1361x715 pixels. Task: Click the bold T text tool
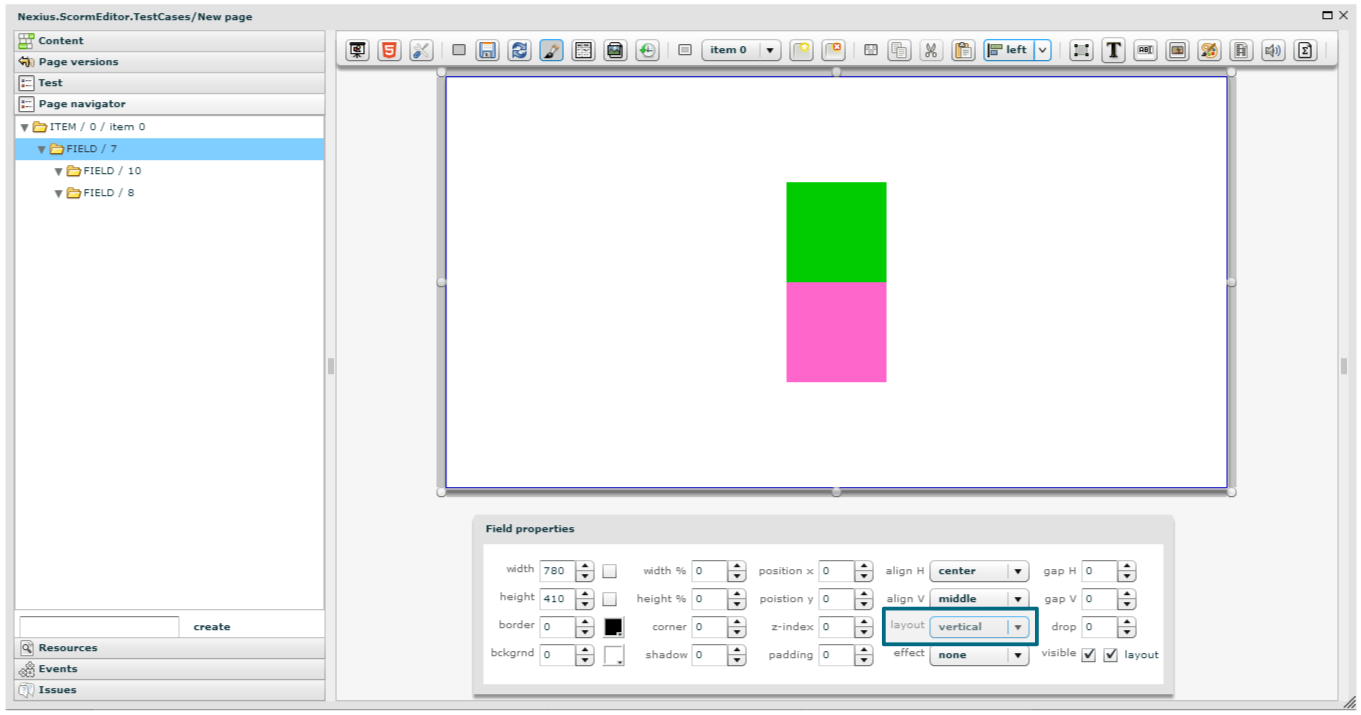1113,50
